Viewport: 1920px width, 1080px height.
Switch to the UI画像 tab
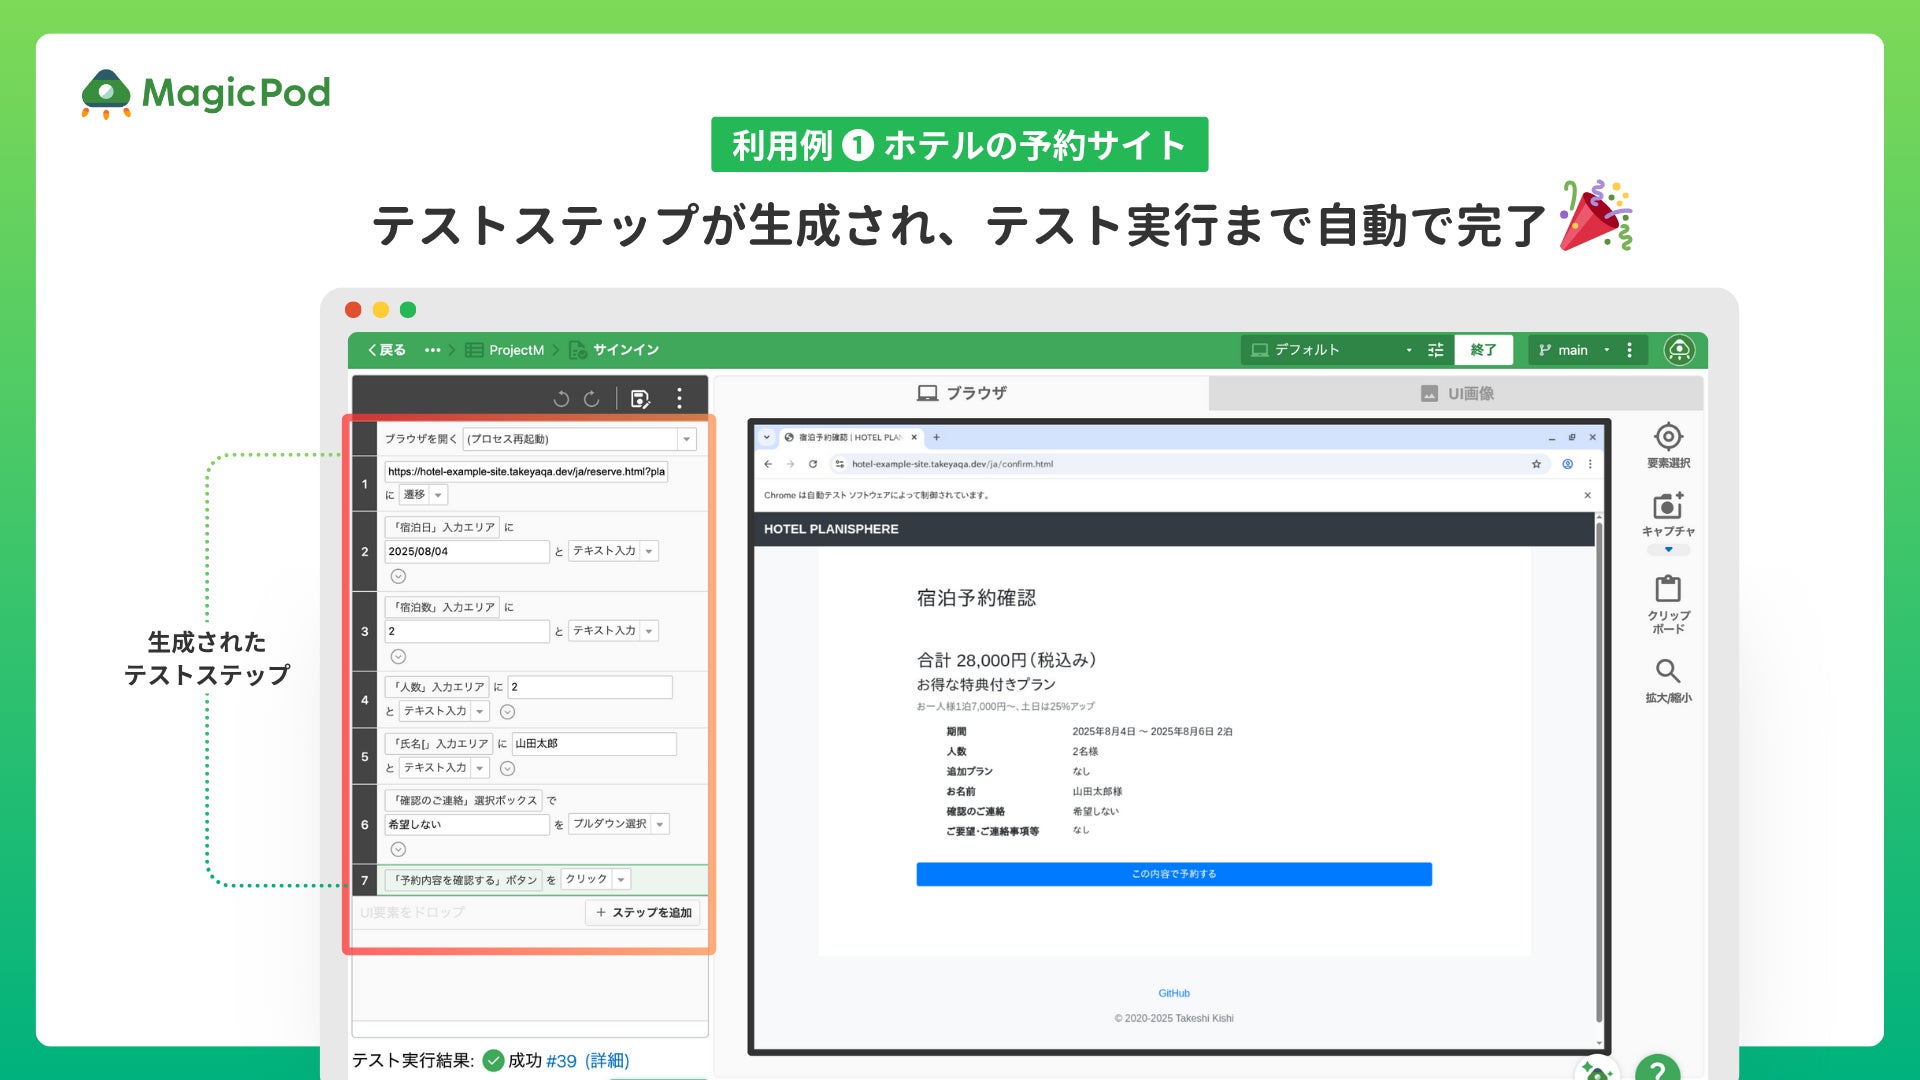(1457, 393)
